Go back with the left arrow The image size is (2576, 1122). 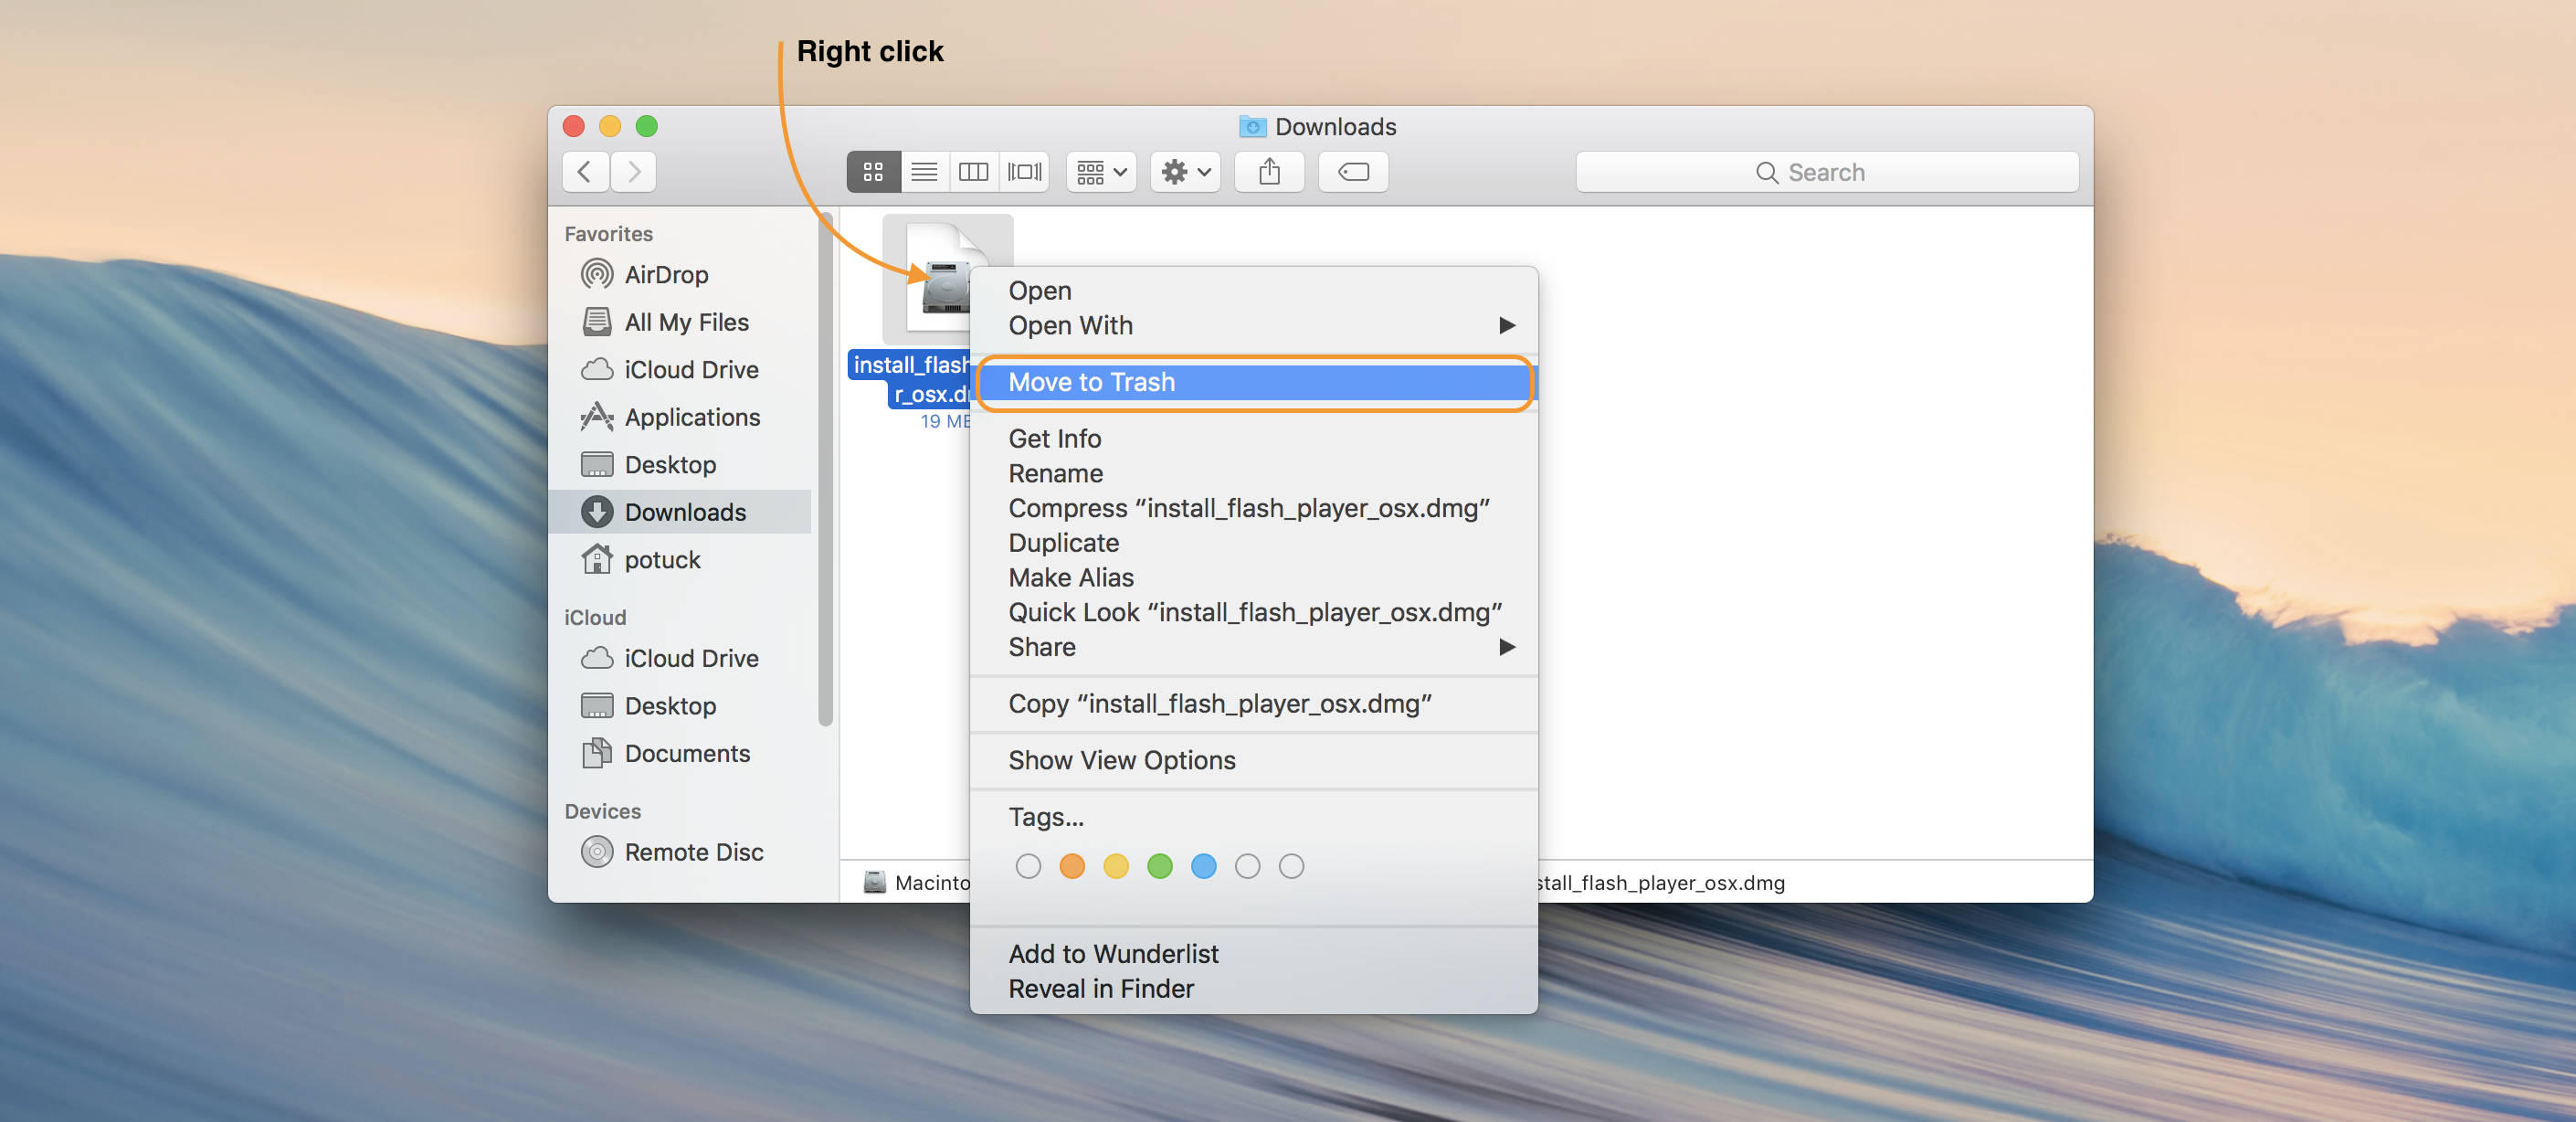point(586,172)
